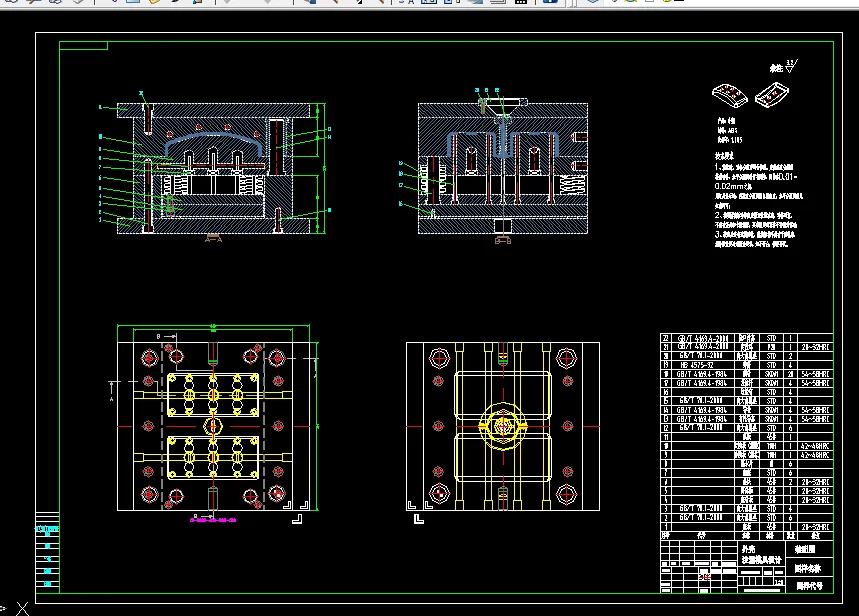Select the magenta text below the left plan view
Viewport: 859px width, 616px height.
point(213,520)
